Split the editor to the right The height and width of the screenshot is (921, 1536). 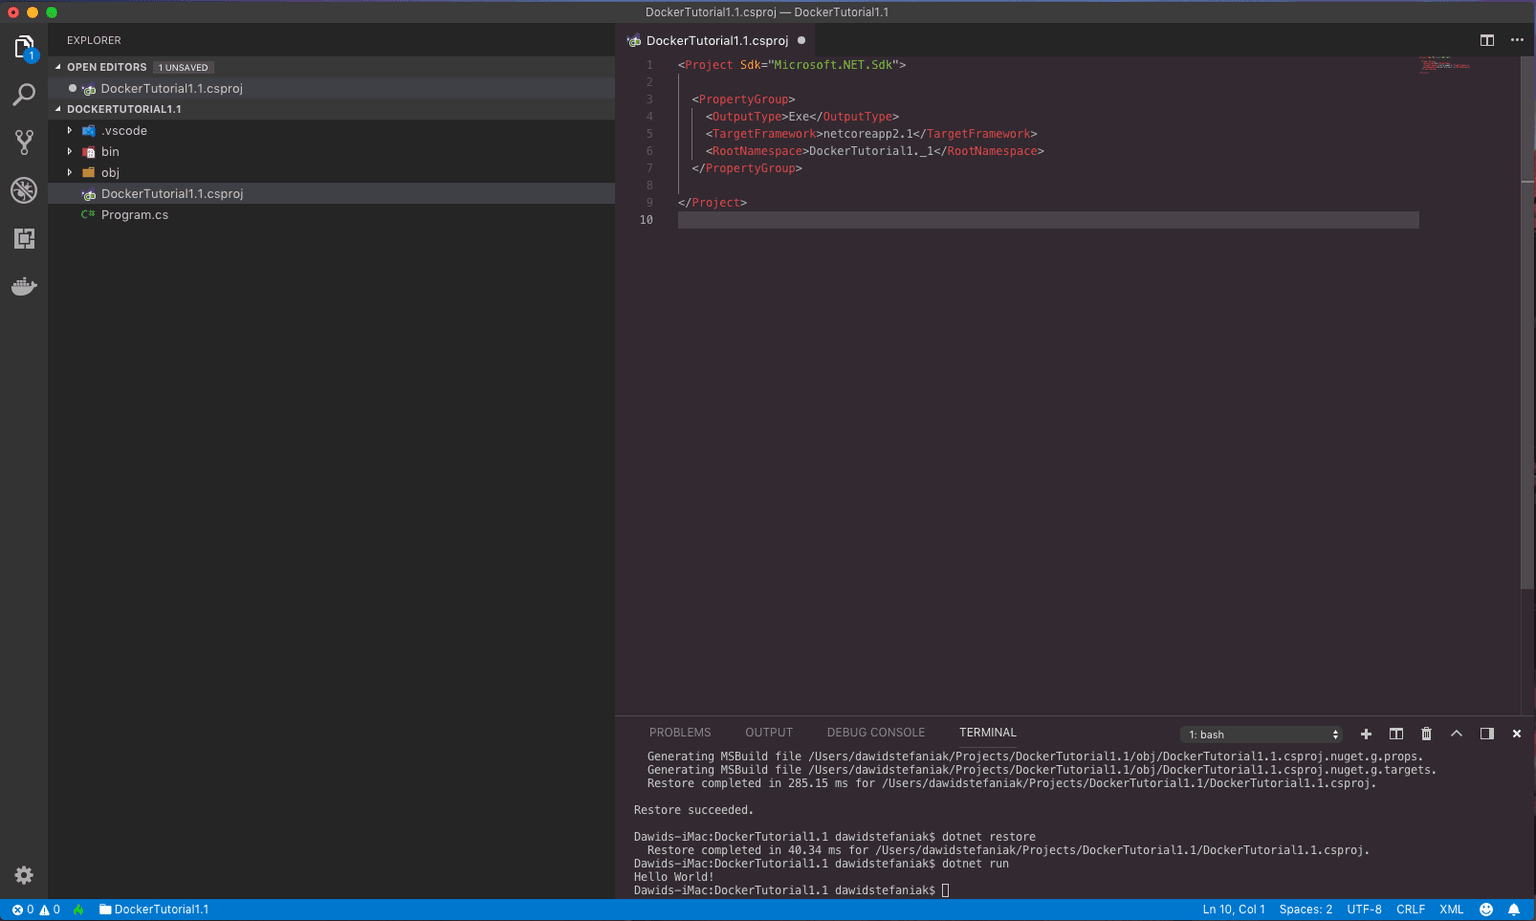click(1487, 40)
